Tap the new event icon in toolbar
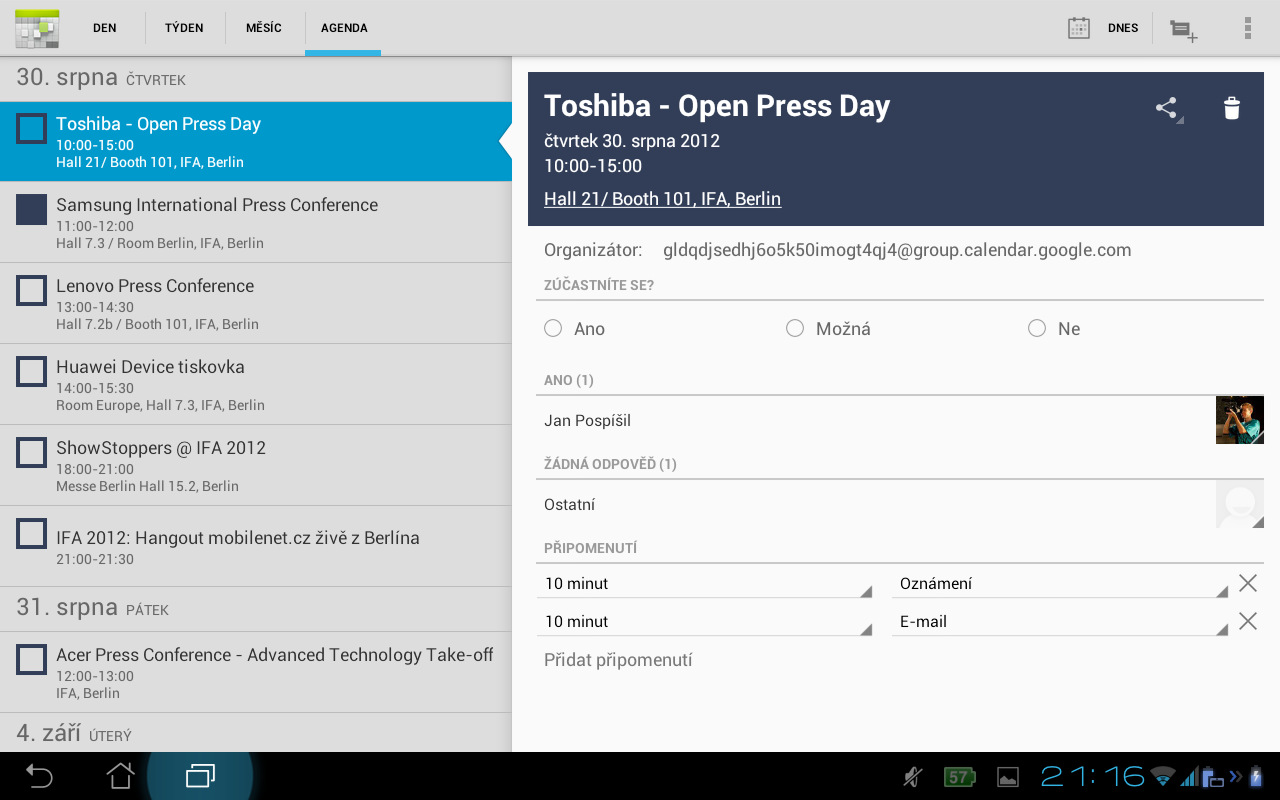The height and width of the screenshot is (800, 1280). pyautogui.click(x=1184, y=29)
